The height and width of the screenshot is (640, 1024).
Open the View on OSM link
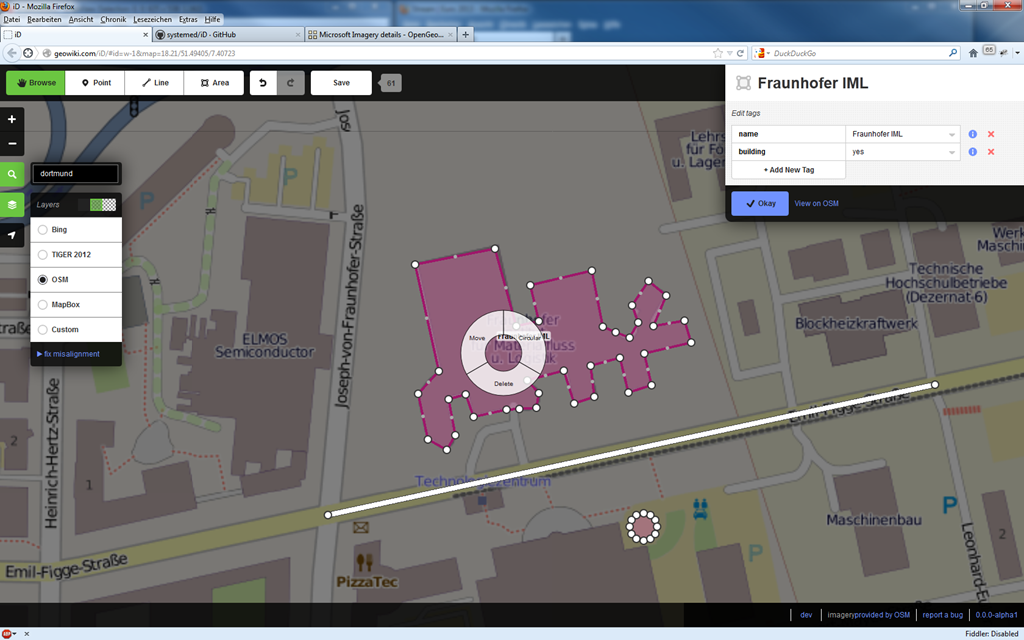click(x=816, y=204)
